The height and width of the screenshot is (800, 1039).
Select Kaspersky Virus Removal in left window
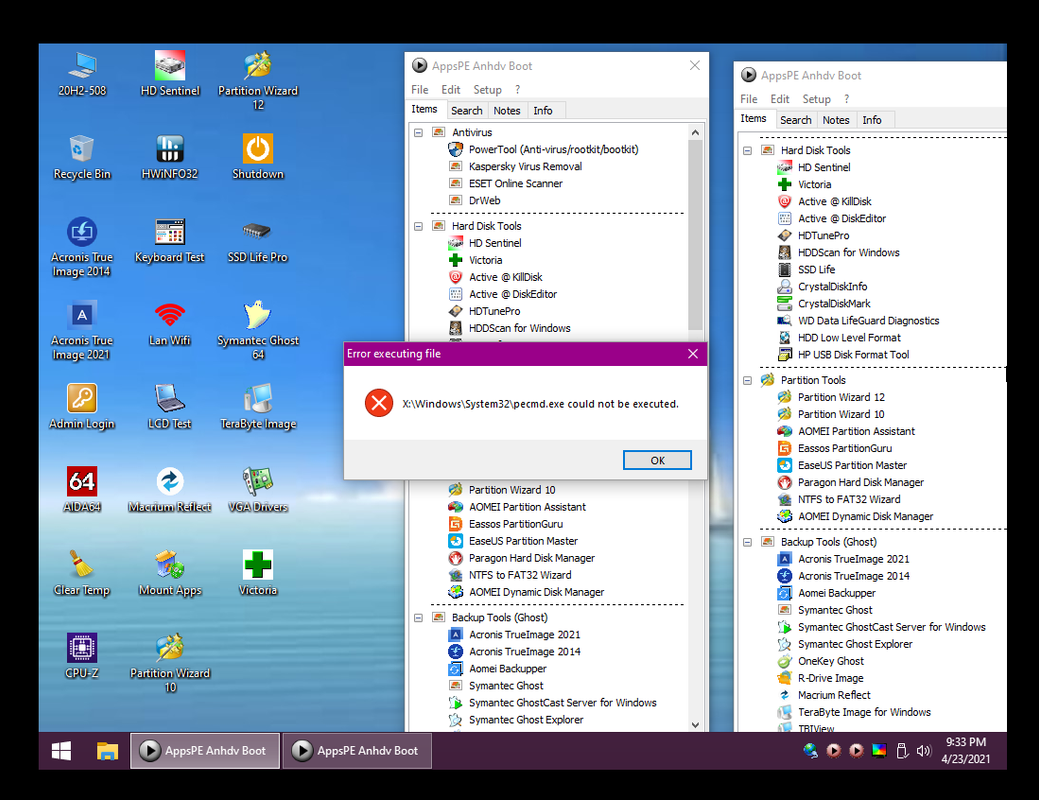525,166
